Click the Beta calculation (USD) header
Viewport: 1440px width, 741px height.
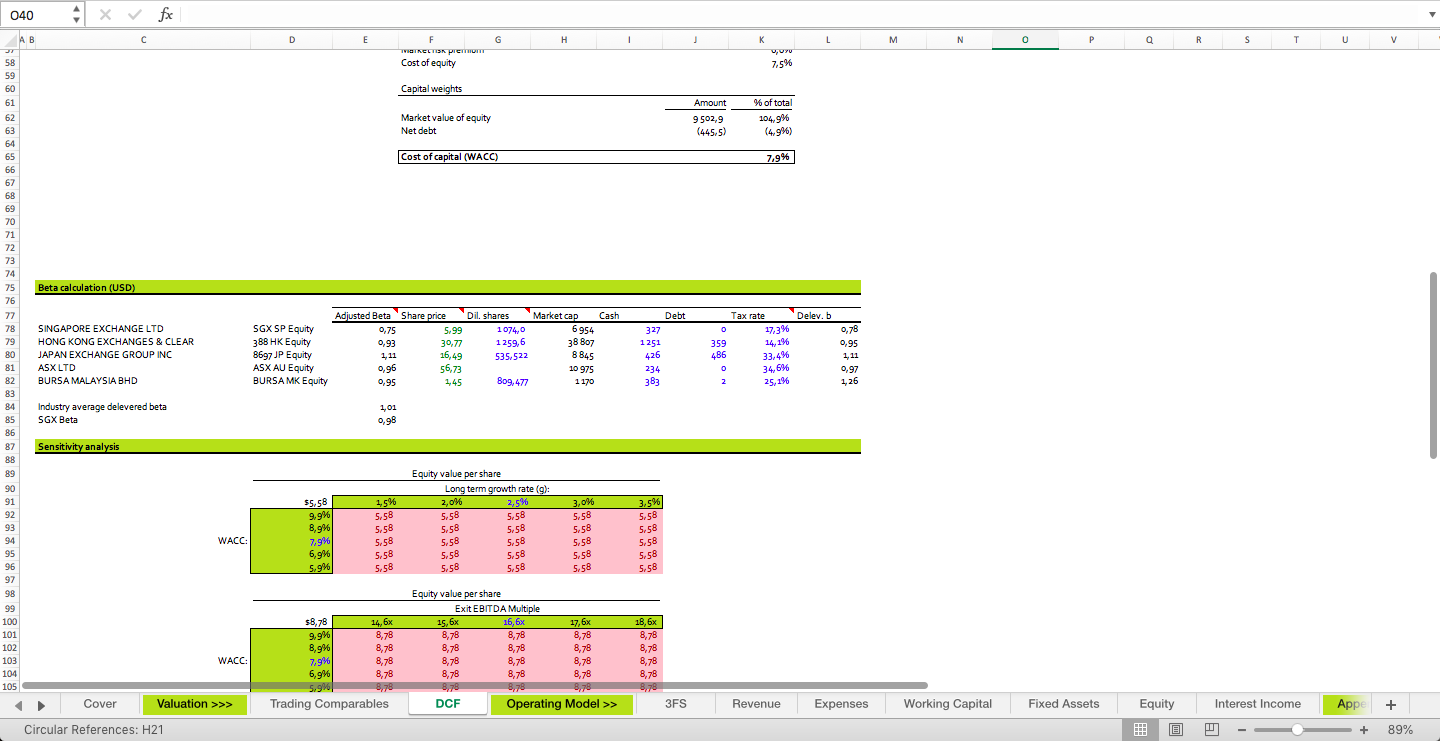(86, 288)
